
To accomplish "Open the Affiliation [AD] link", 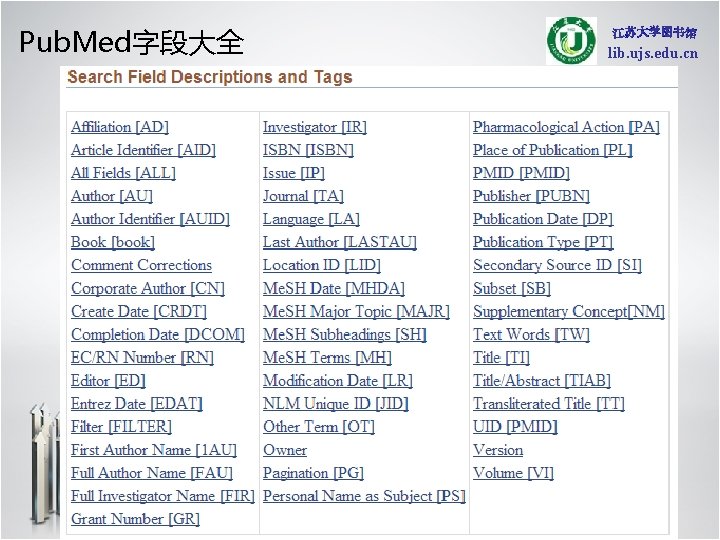I will (x=120, y=127).
